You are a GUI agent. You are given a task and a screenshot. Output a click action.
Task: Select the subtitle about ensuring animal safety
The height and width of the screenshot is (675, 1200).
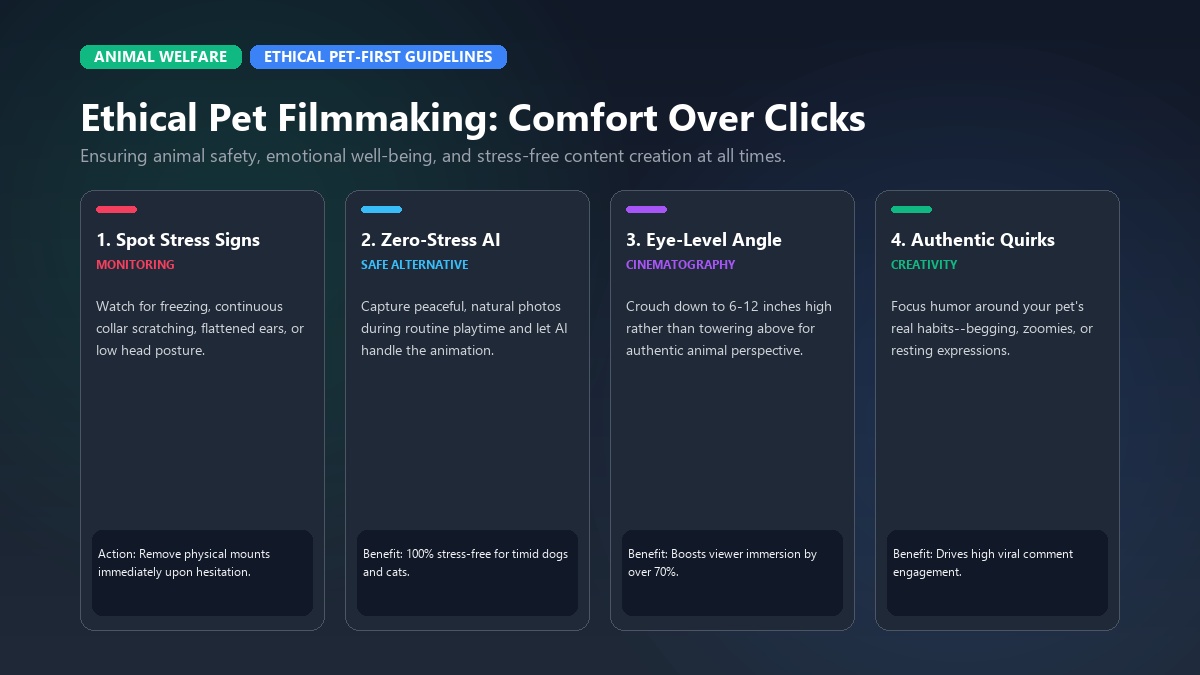(x=433, y=157)
